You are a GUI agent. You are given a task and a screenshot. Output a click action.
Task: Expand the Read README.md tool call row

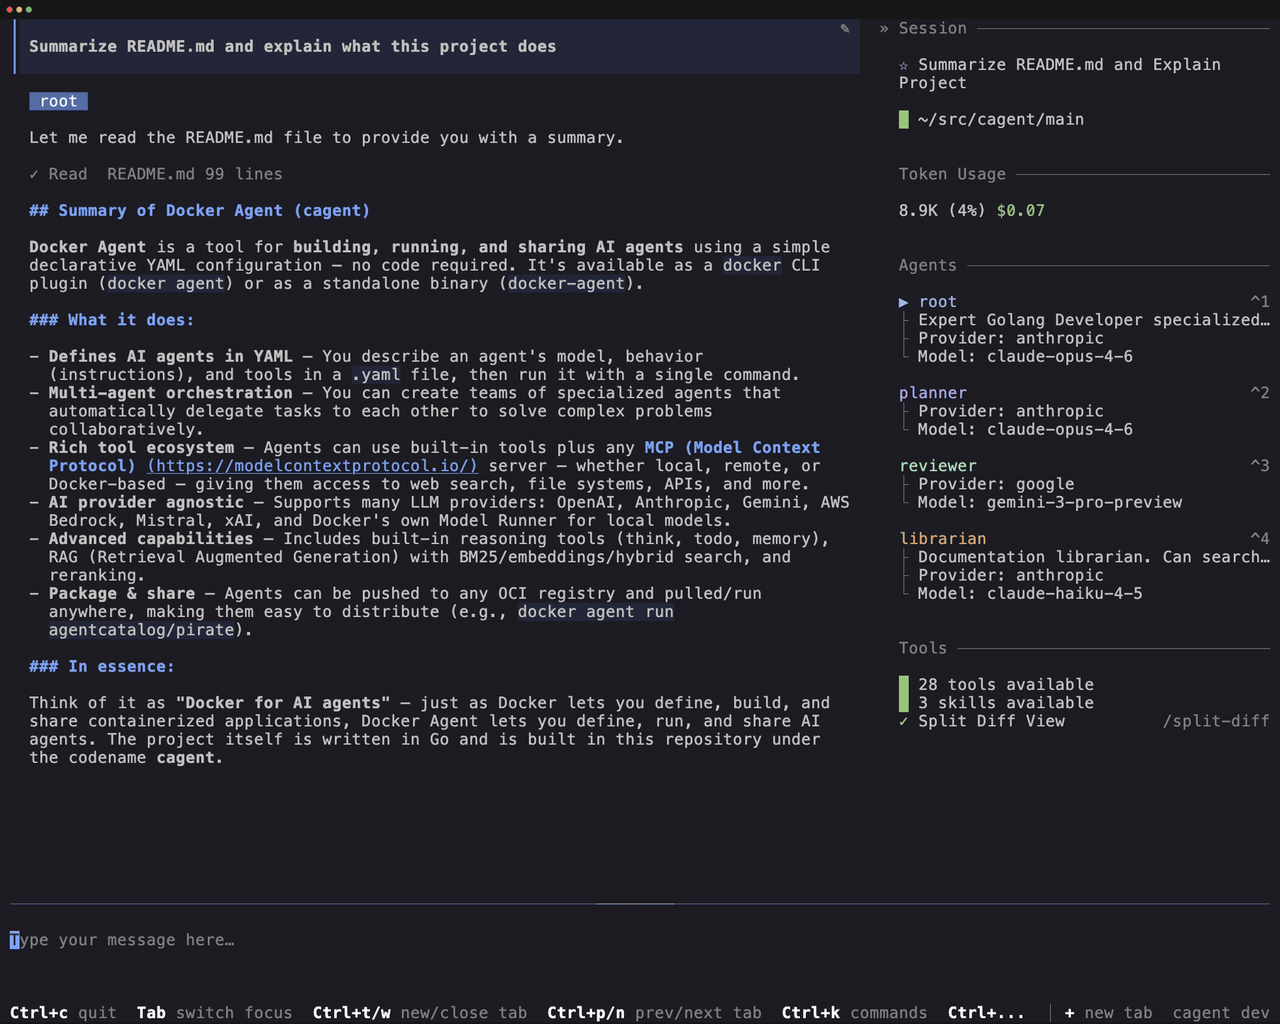(156, 174)
